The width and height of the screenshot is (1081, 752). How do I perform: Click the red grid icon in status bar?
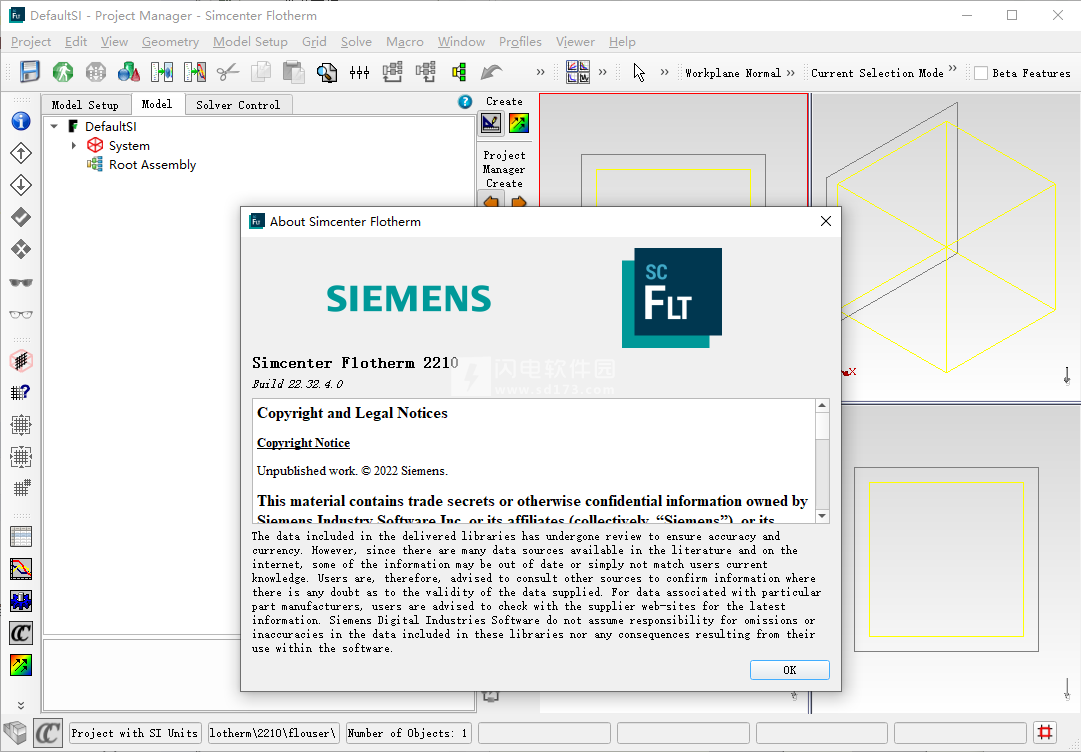click(1045, 732)
